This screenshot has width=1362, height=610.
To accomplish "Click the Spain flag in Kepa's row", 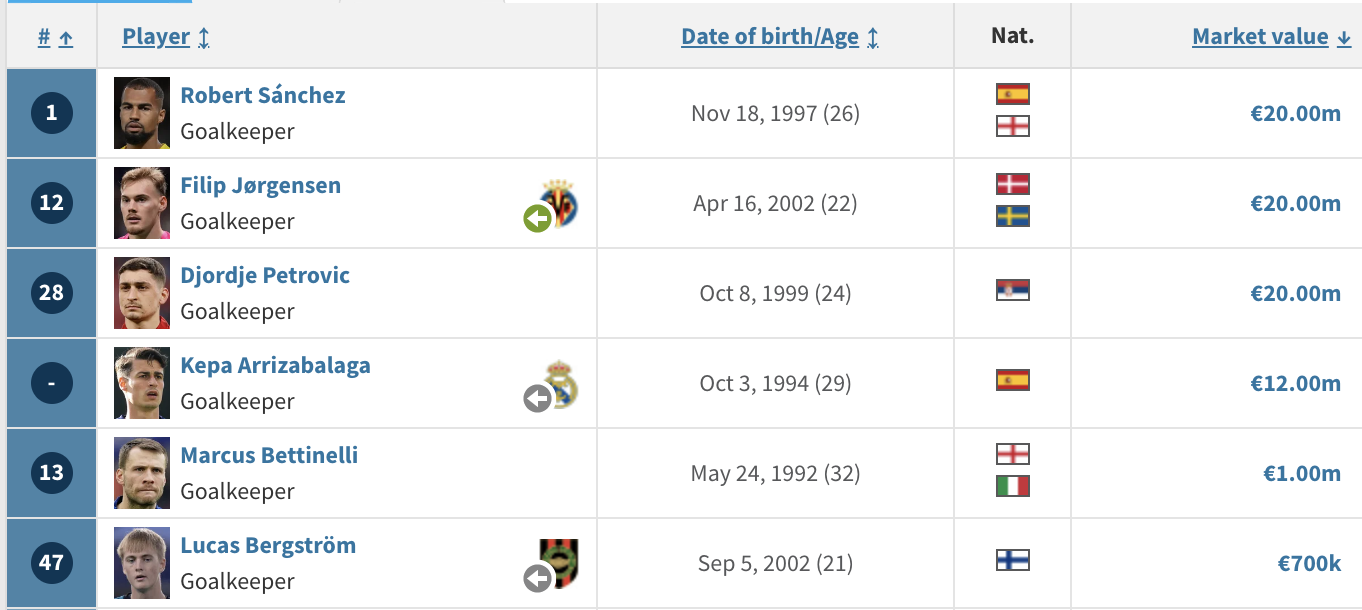I will 1013,380.
